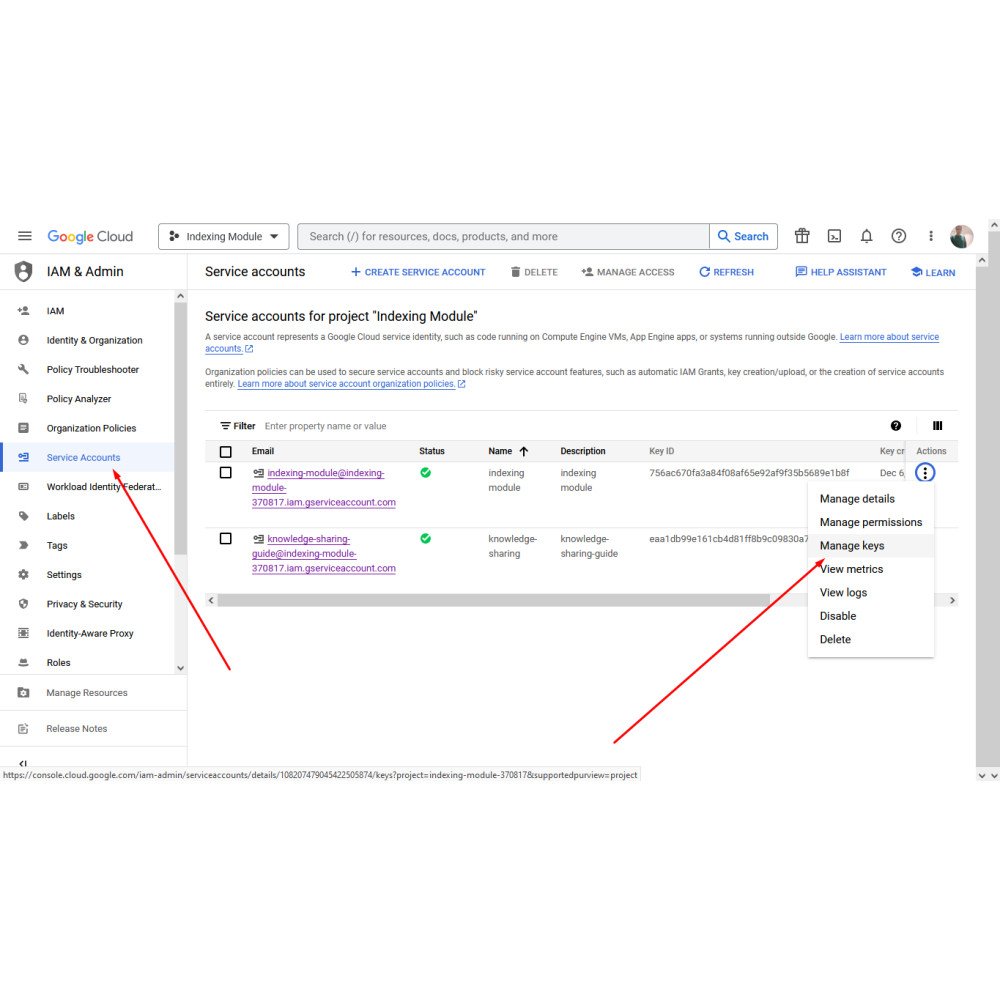Open service account organization policies link
Image resolution: width=1000 pixels, height=1000 pixels.
[x=351, y=384]
